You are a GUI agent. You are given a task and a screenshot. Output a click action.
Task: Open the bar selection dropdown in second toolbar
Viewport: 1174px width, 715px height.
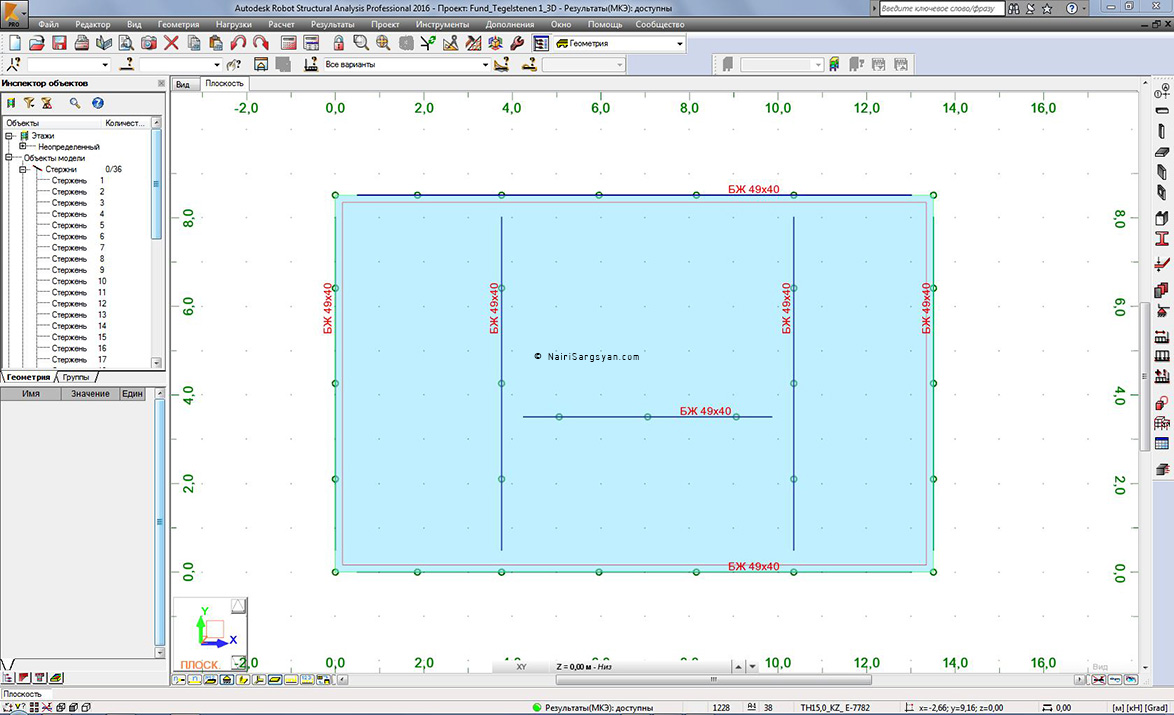point(217,65)
